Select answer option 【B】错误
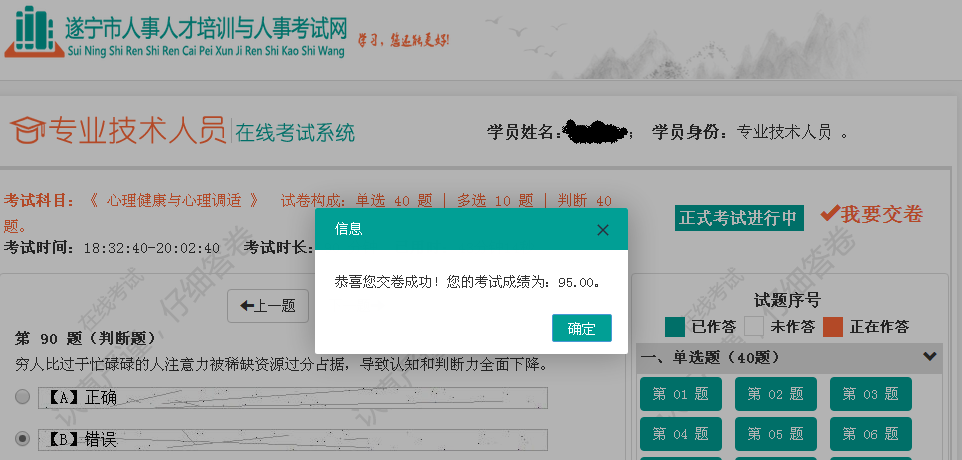962x460 pixels. (x=22, y=438)
